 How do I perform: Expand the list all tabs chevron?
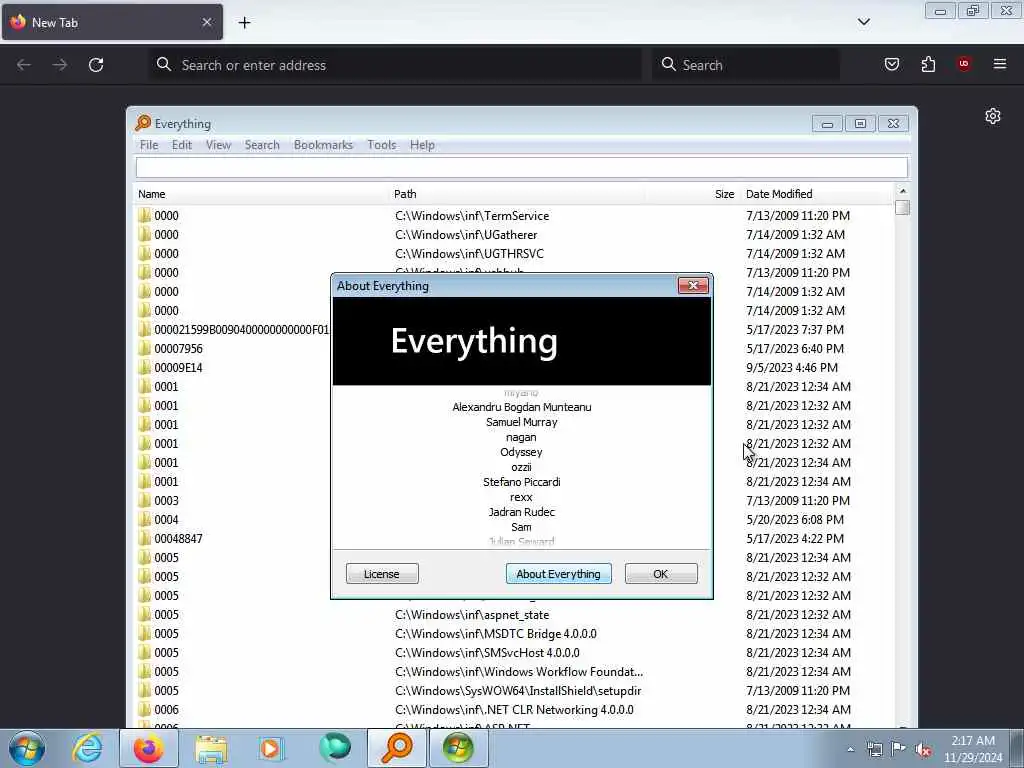pos(863,22)
